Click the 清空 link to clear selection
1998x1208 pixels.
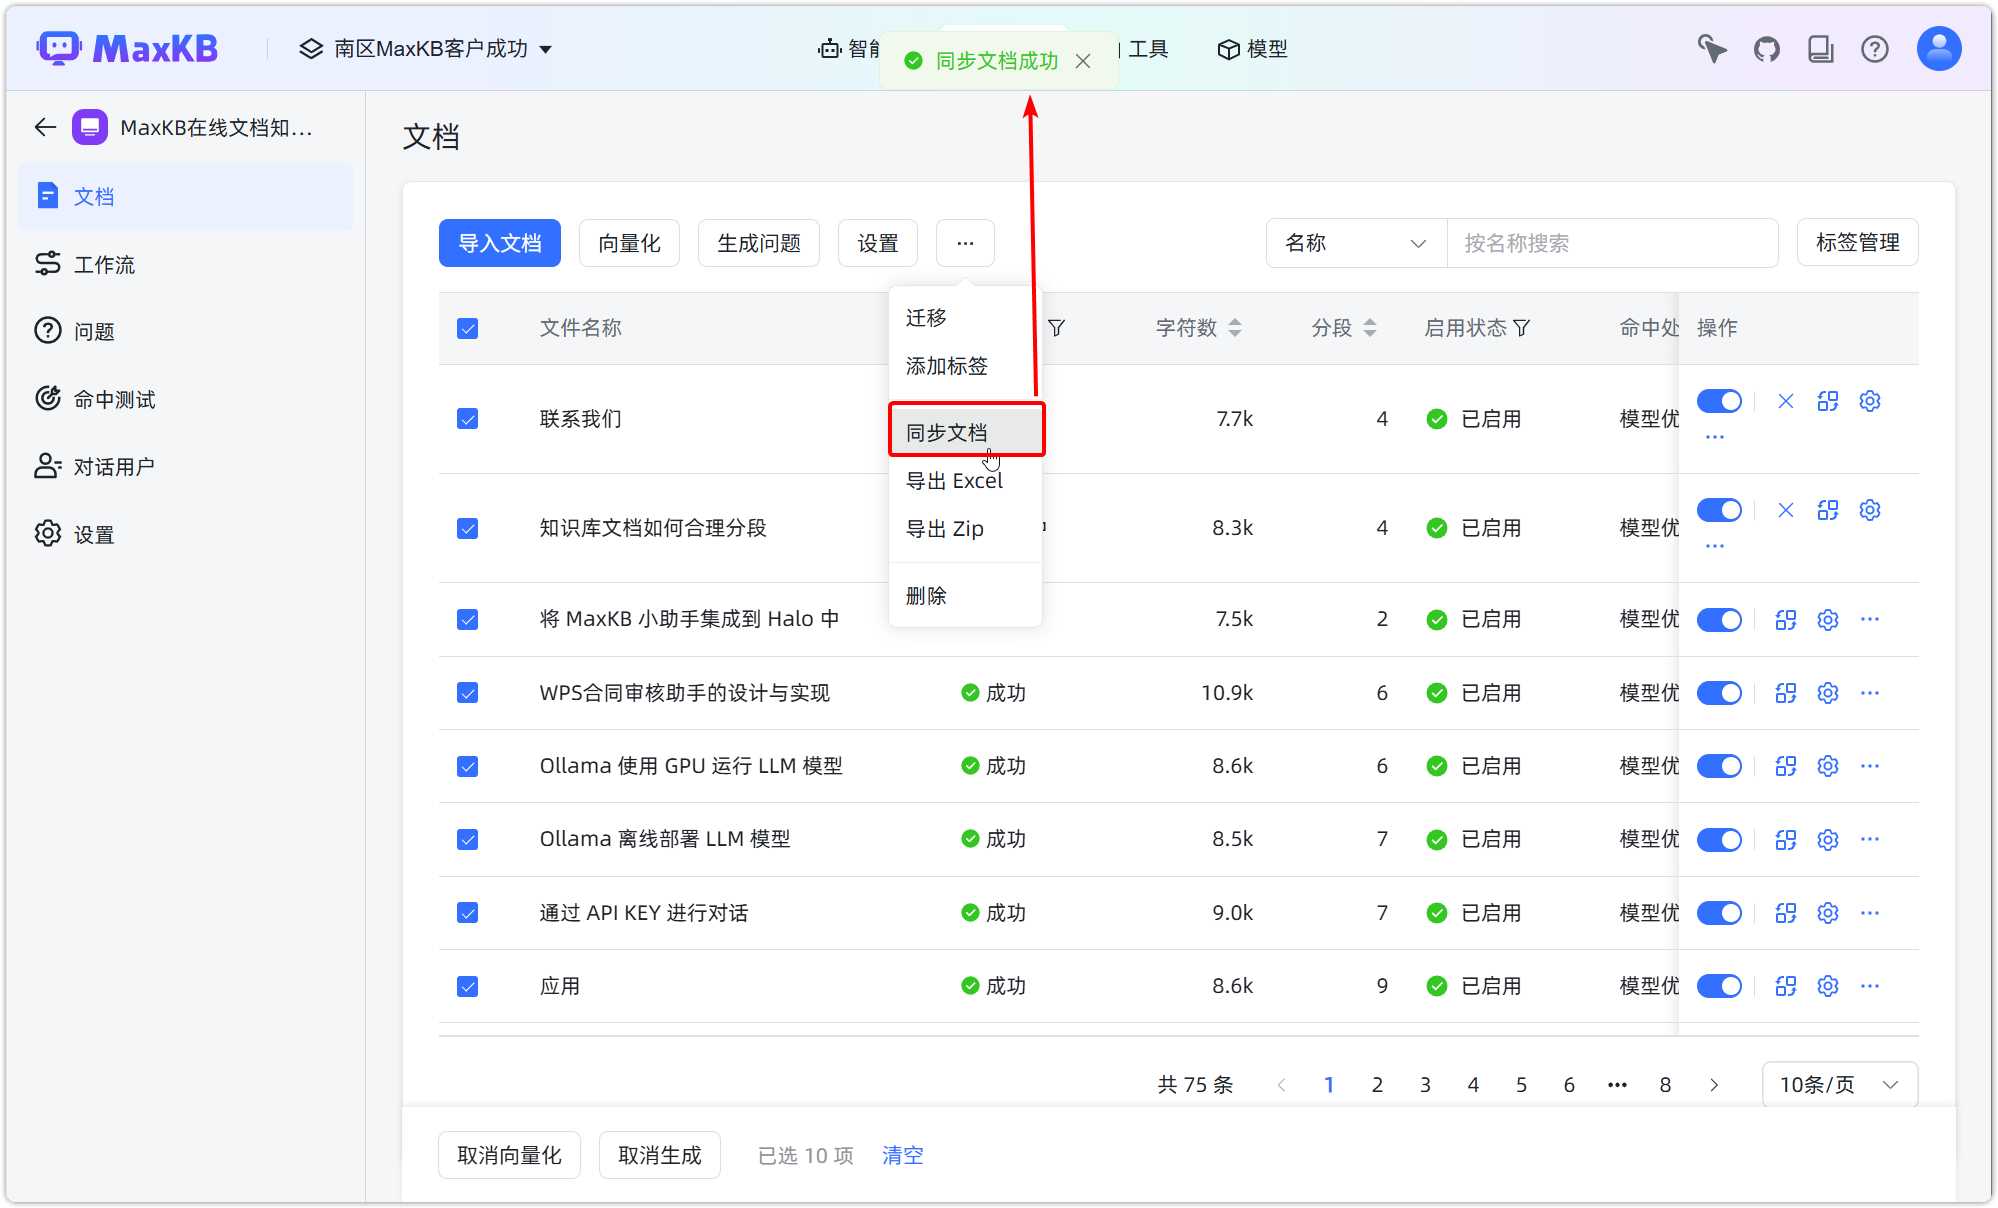pyautogui.click(x=901, y=1155)
